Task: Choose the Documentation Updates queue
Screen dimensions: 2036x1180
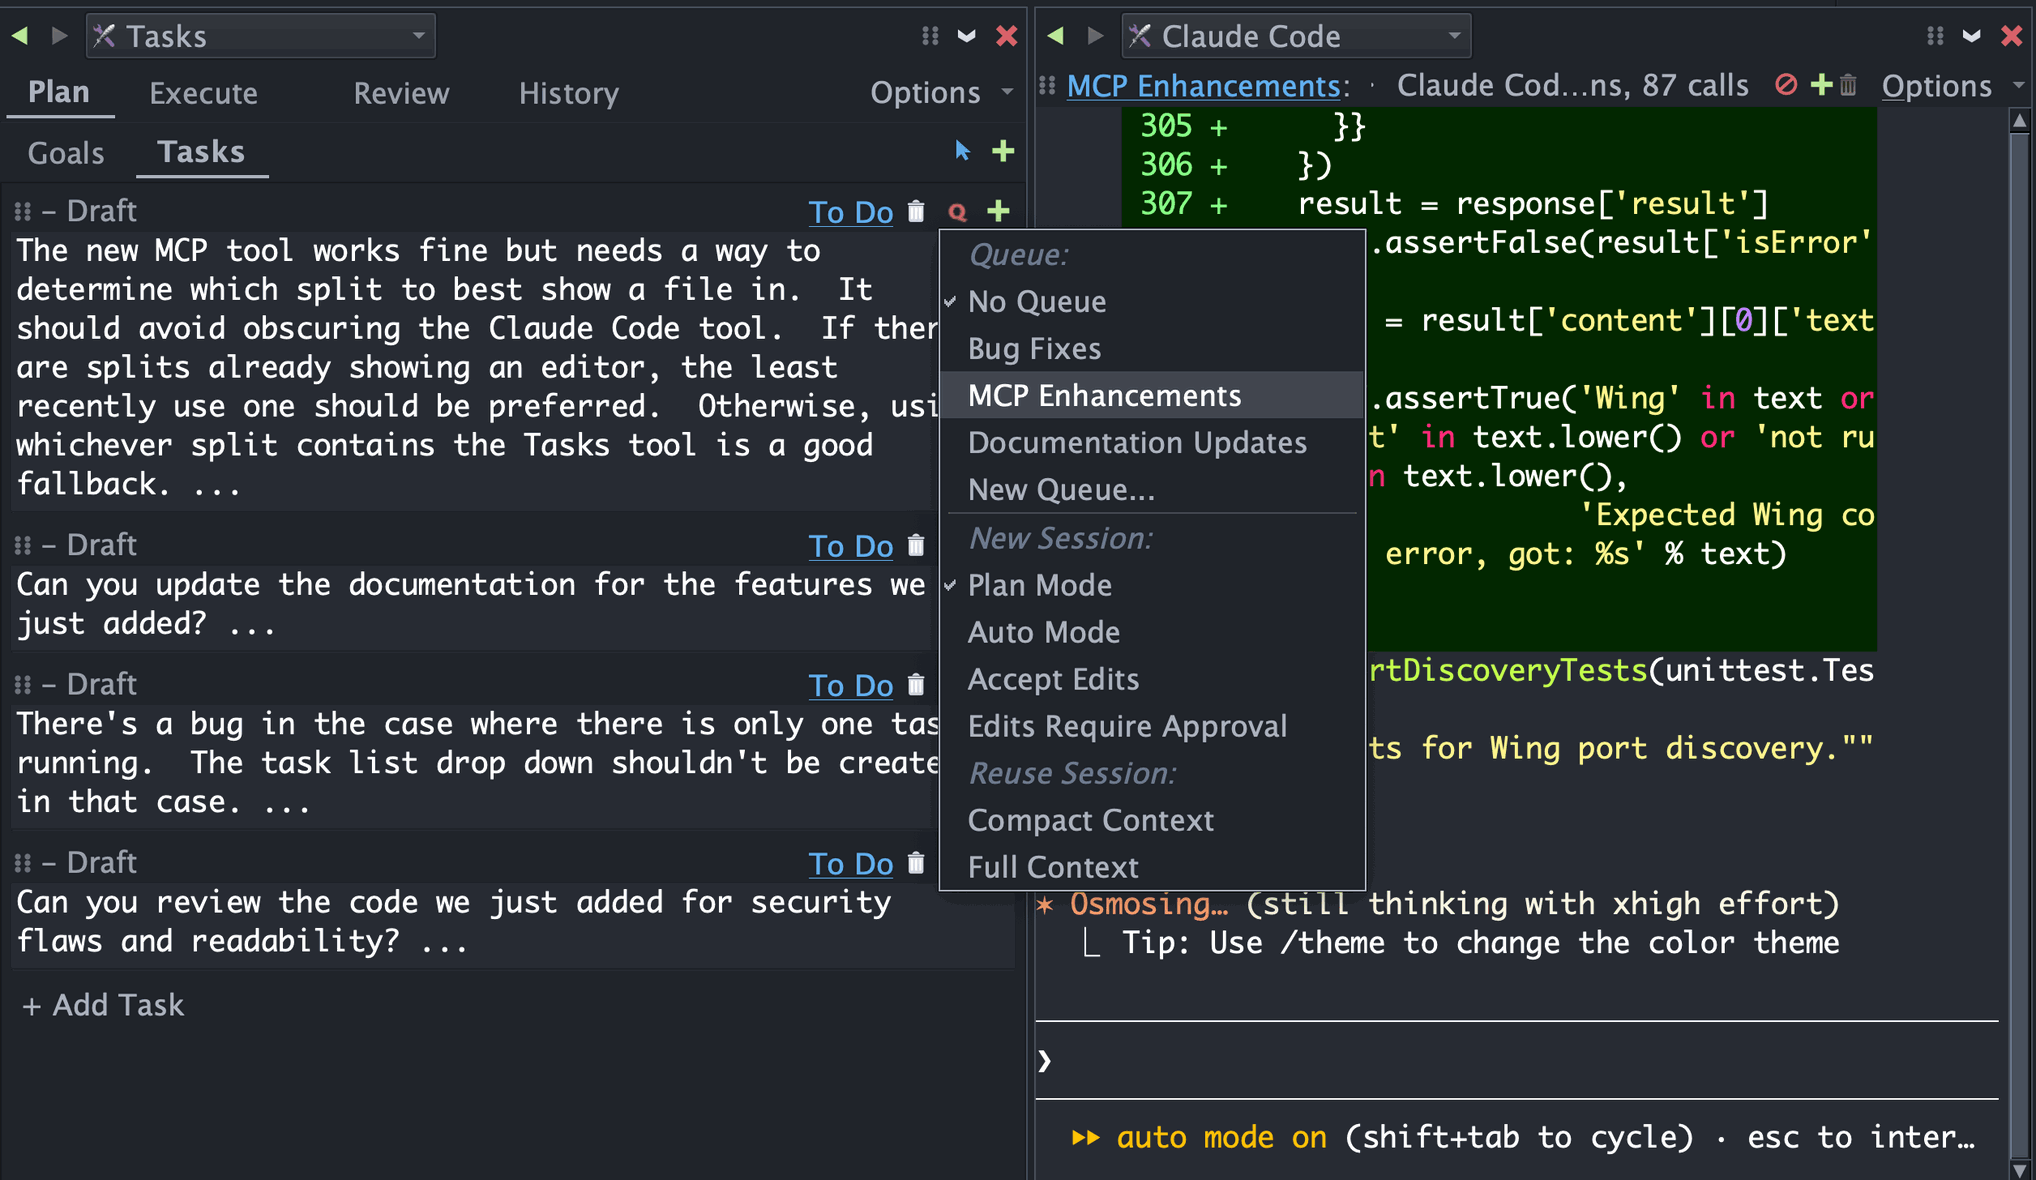Action: click(1152, 442)
